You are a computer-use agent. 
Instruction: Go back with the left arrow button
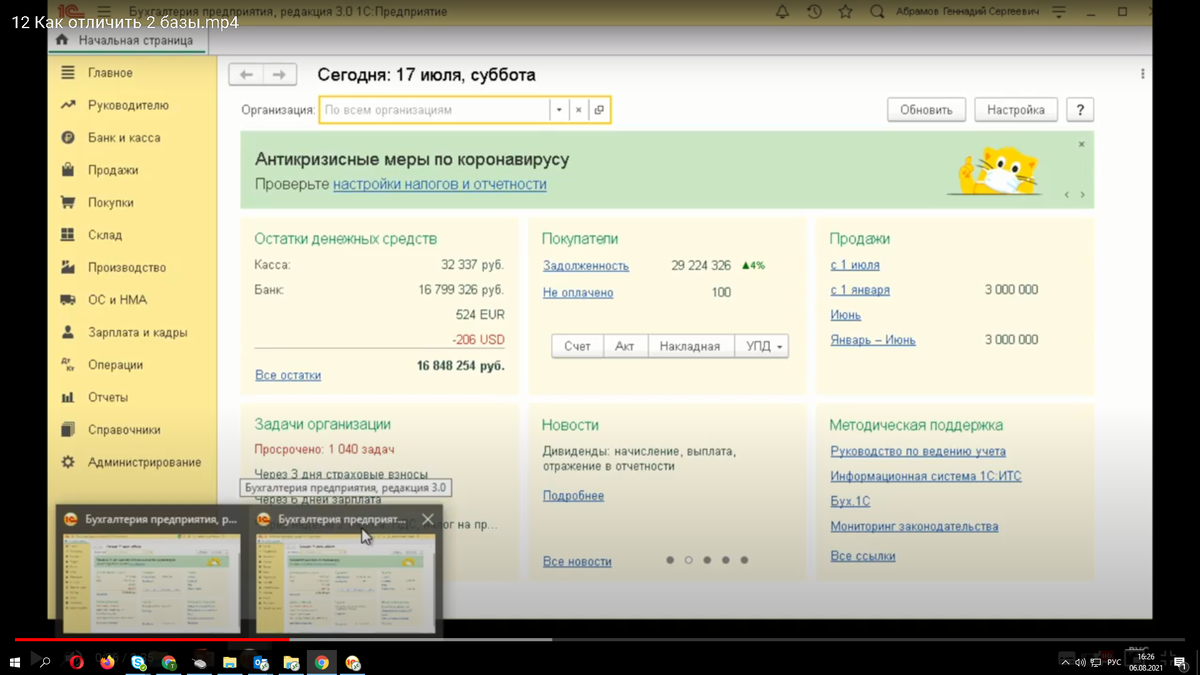[x=246, y=75]
